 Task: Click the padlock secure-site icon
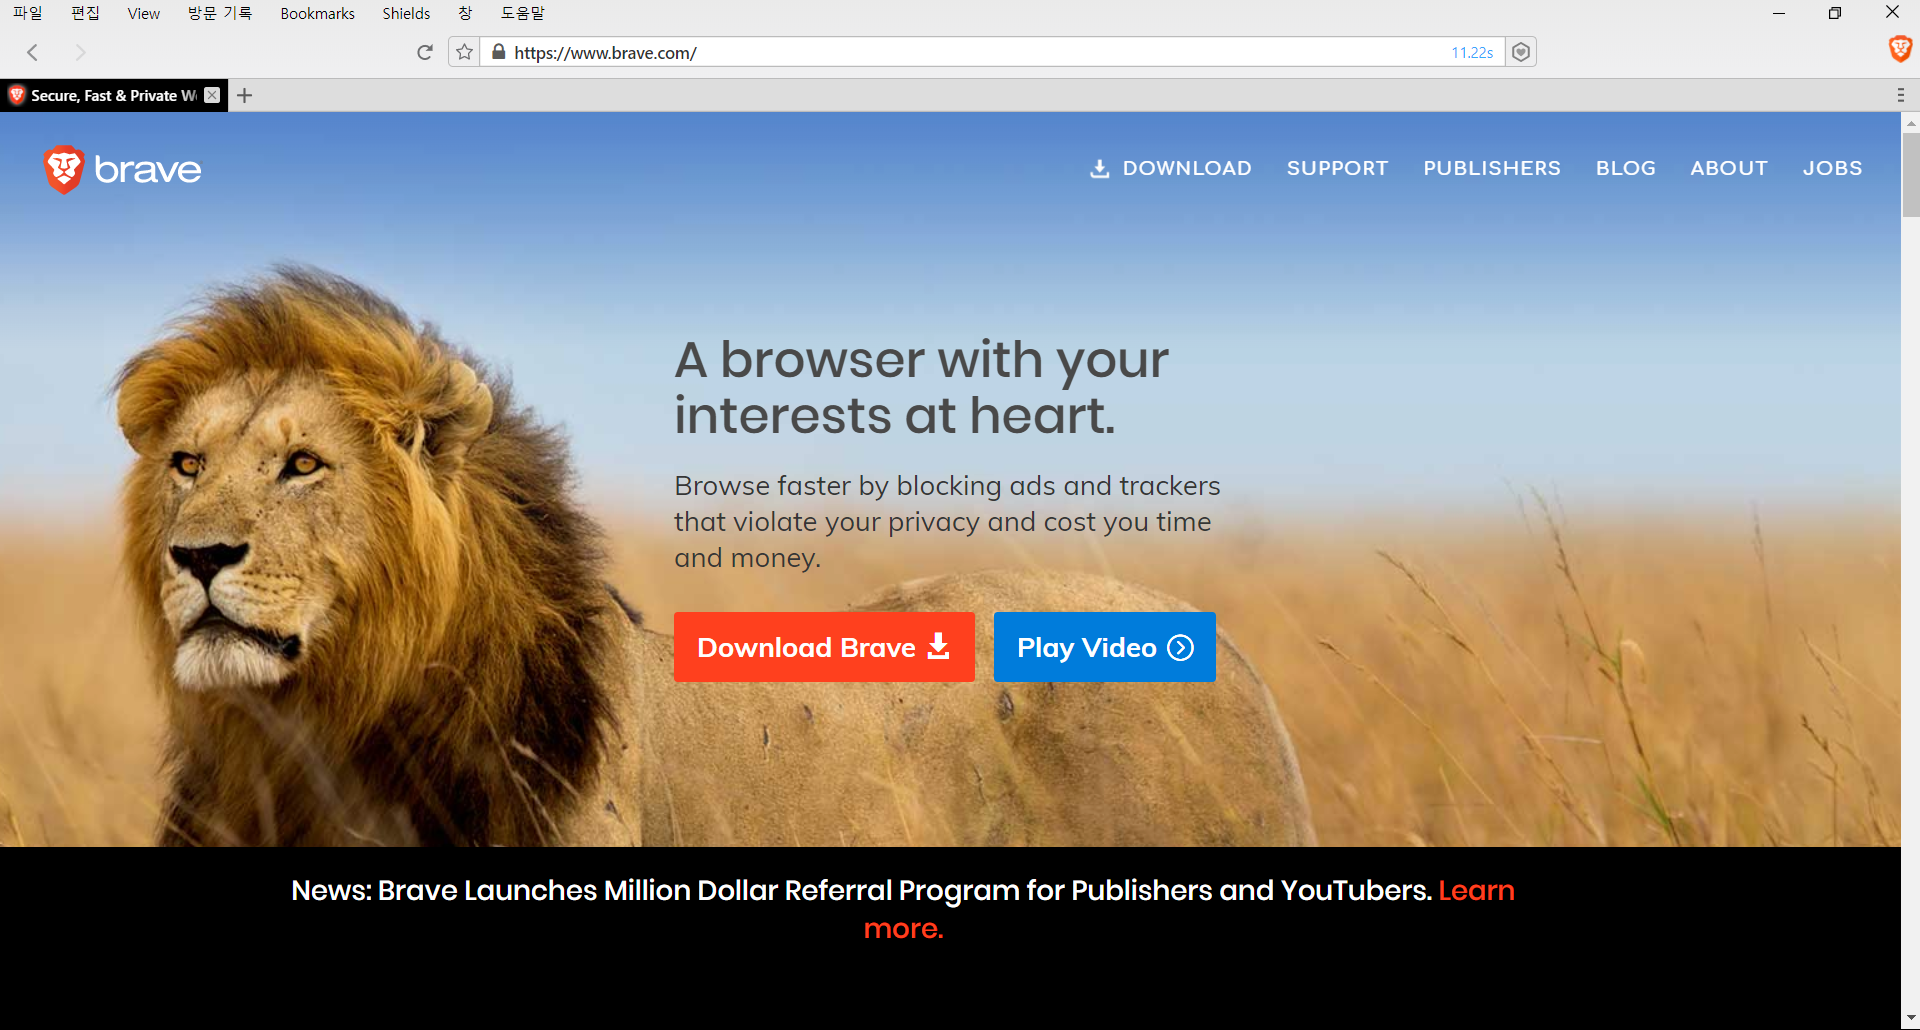pos(499,52)
